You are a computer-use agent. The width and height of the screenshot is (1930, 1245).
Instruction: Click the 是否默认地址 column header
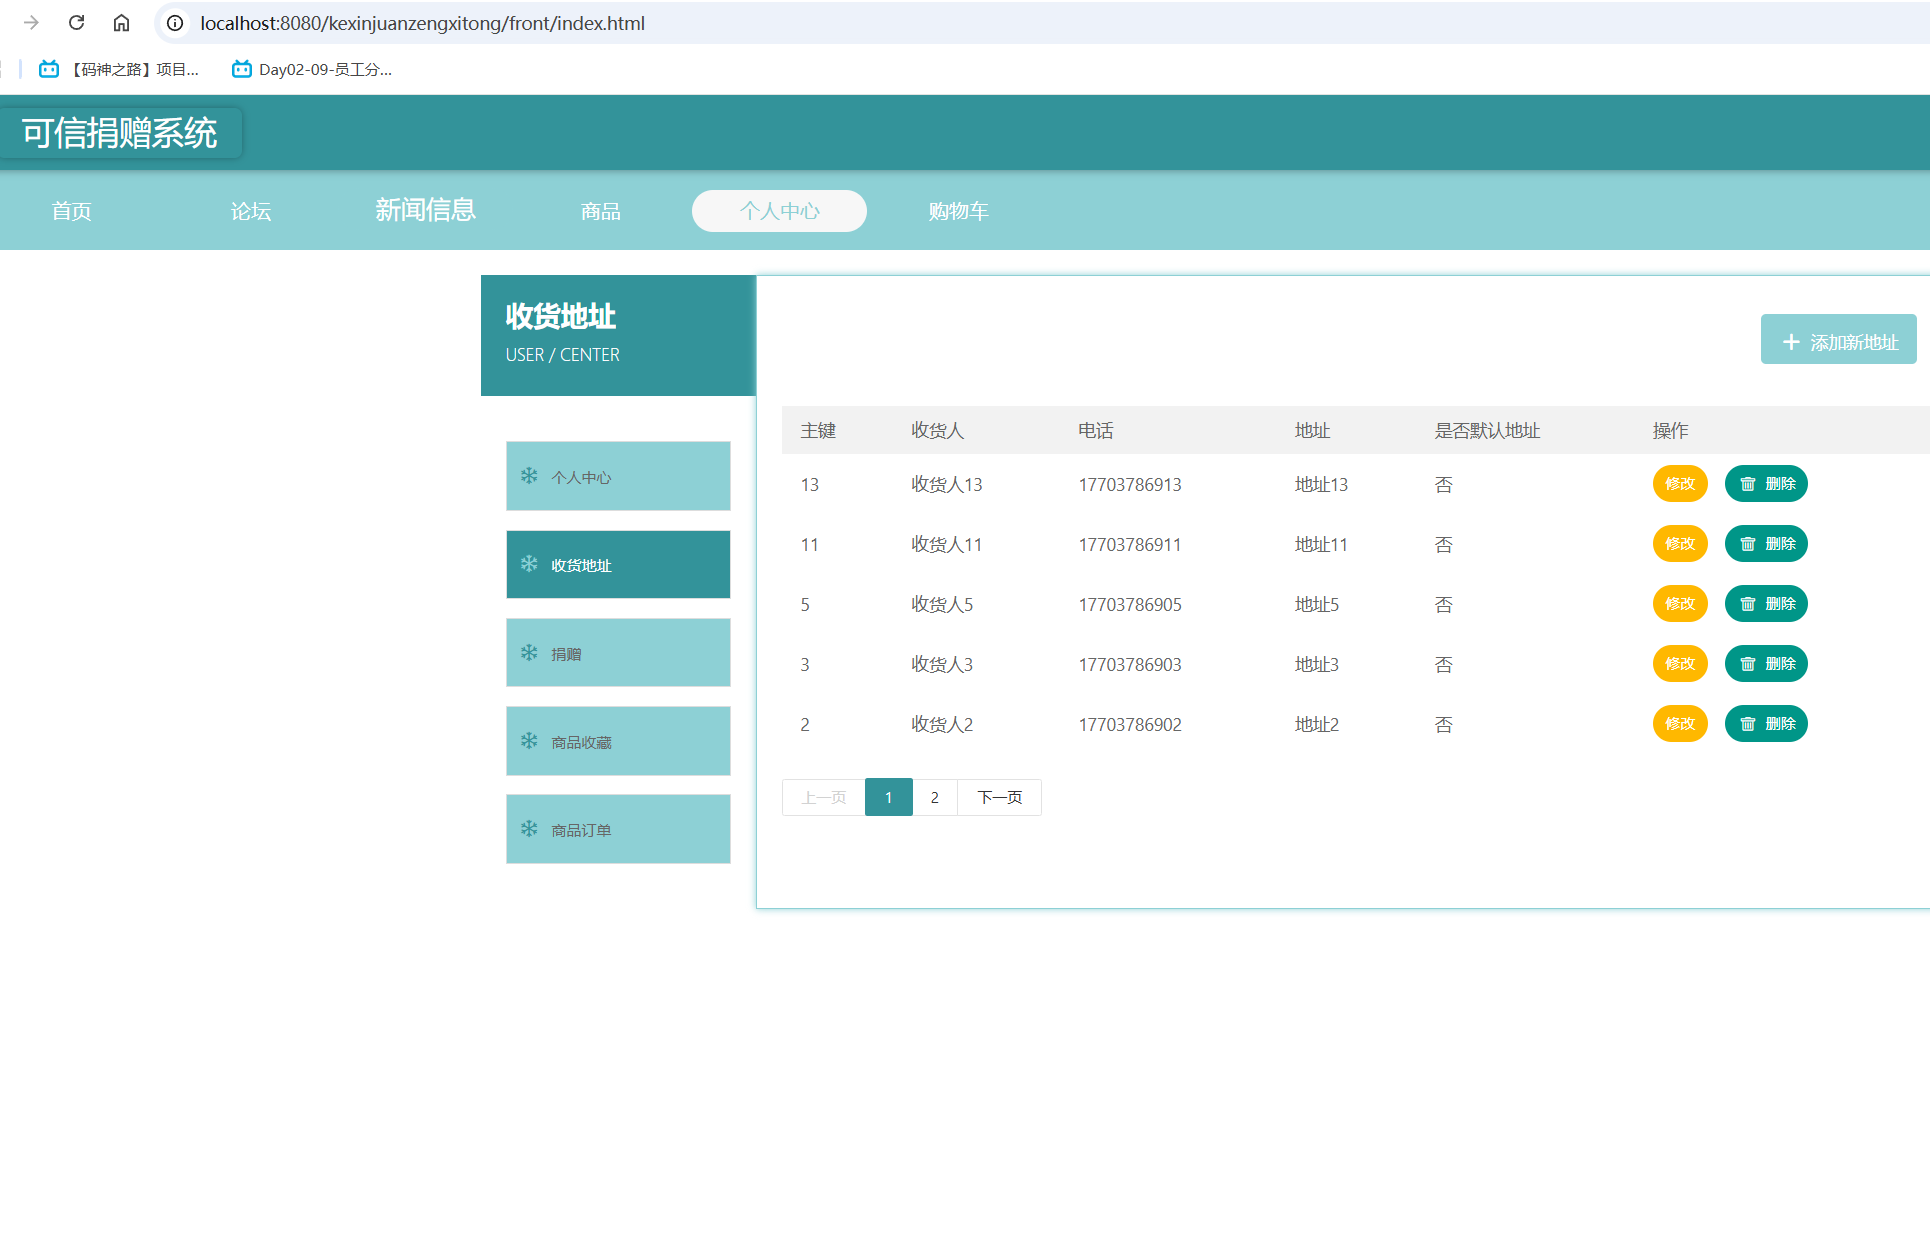click(1487, 430)
